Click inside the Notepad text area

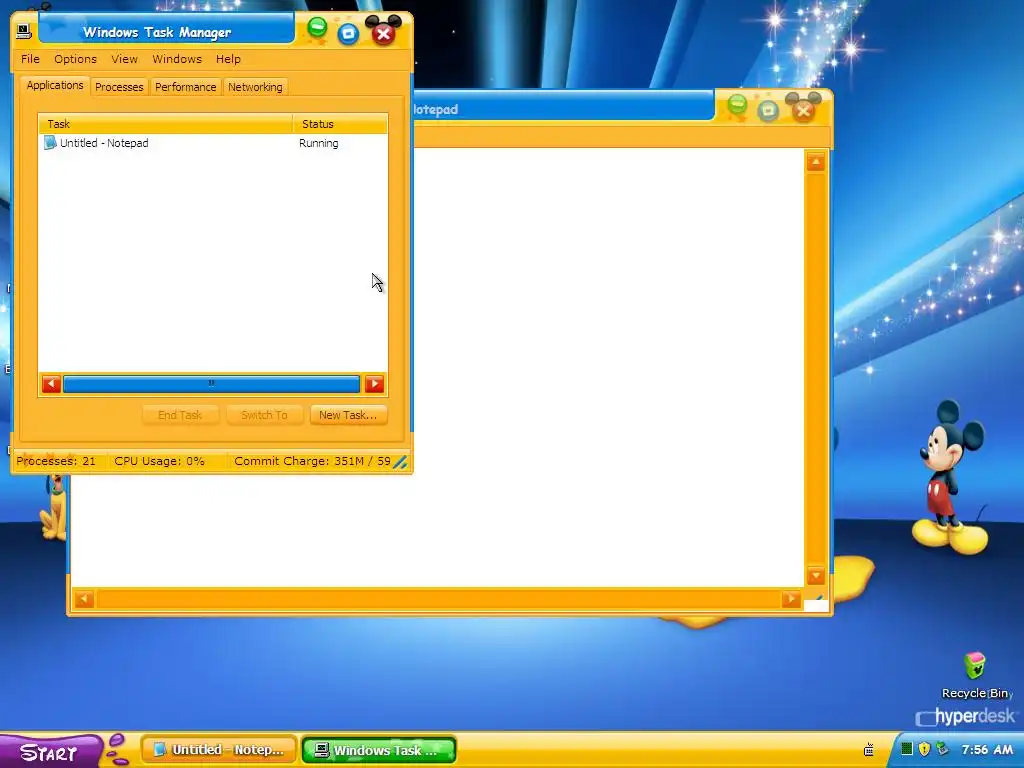[607, 366]
